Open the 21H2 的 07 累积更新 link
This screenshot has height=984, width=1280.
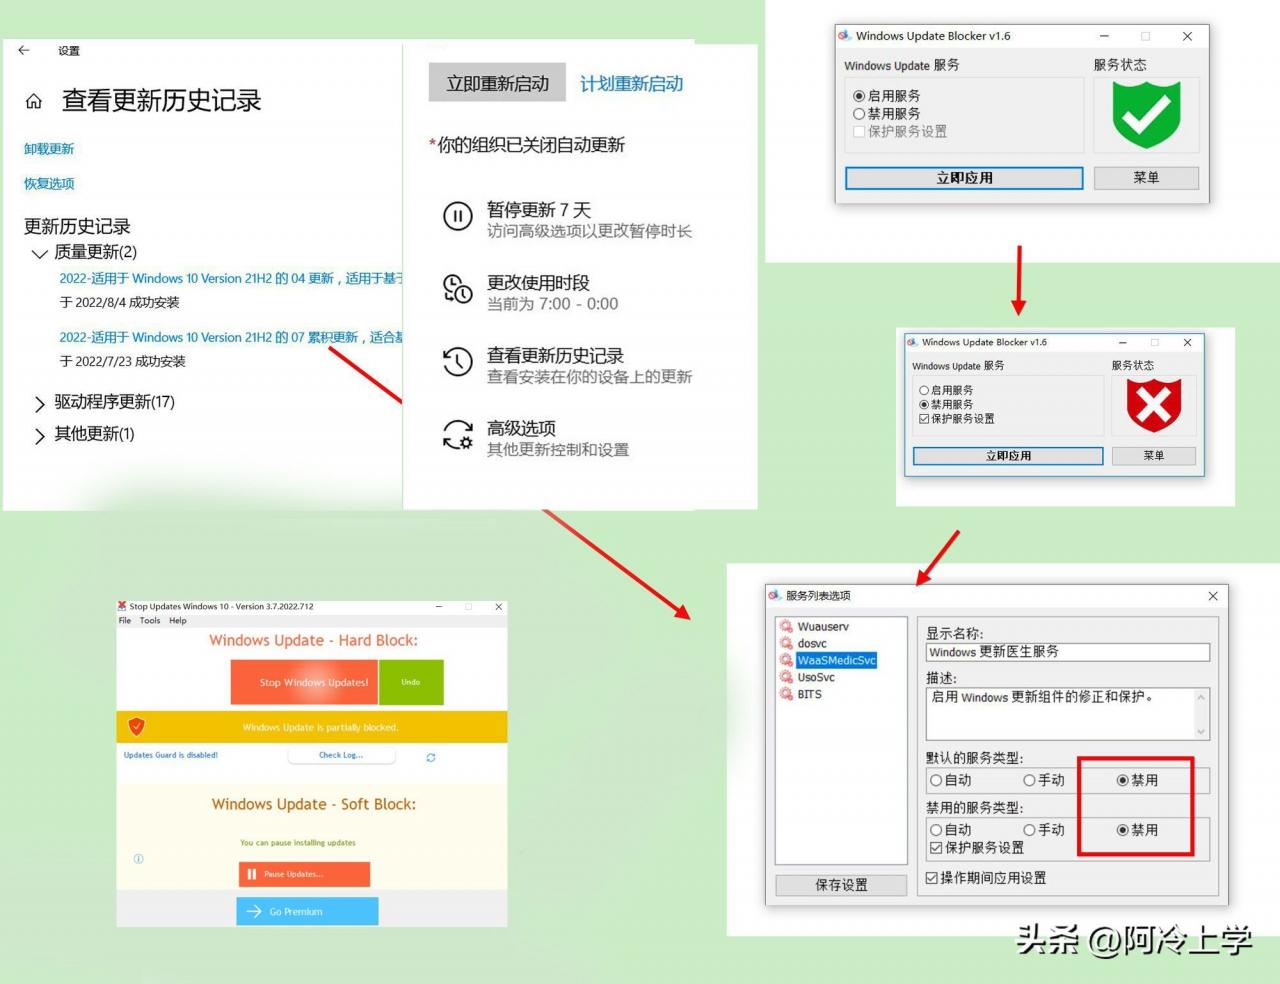click(x=230, y=338)
